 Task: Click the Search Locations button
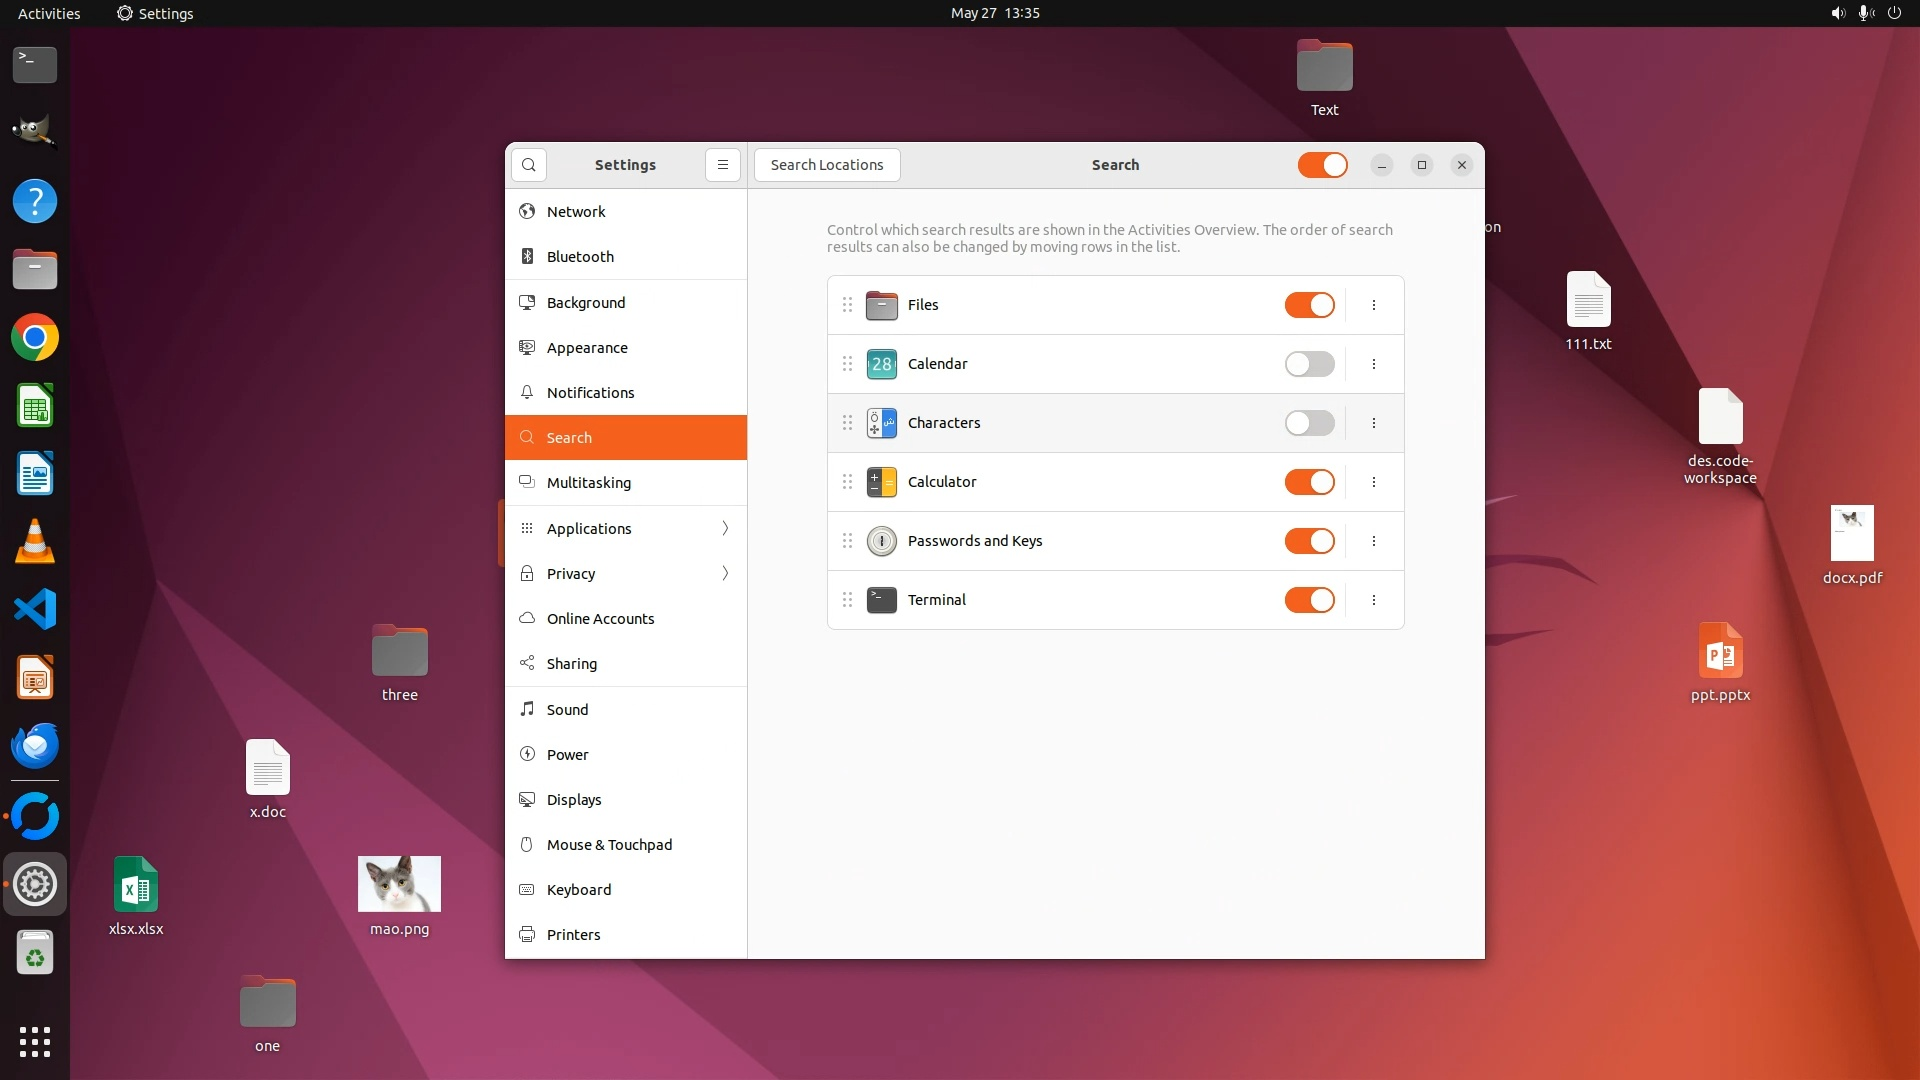(826, 165)
